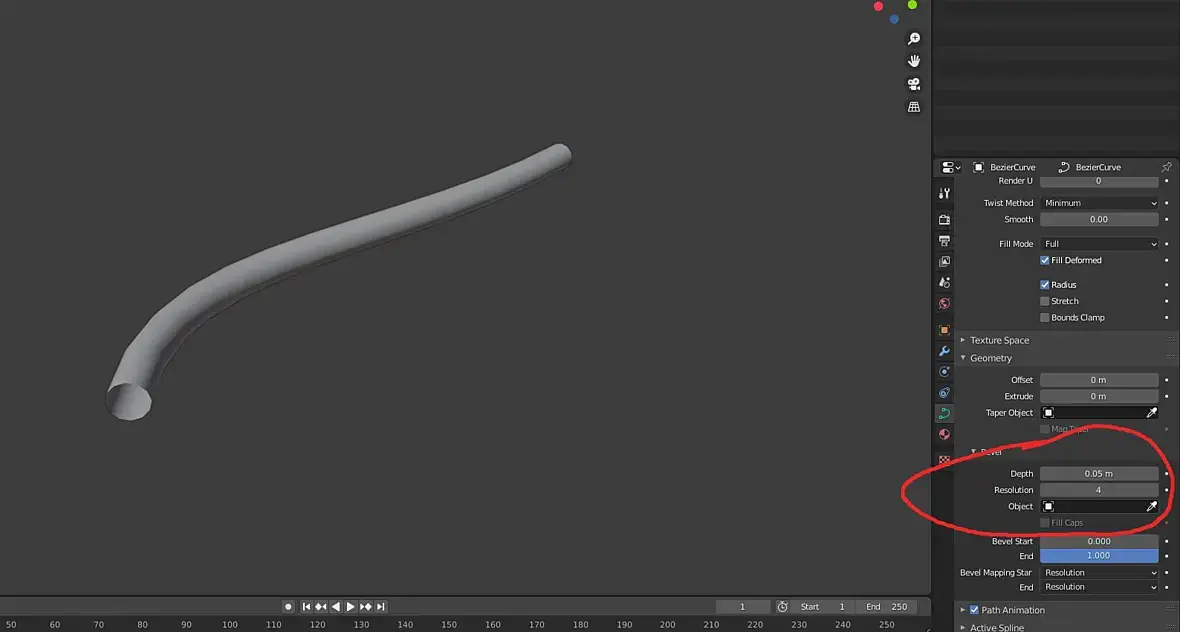This screenshot has width=1180, height=632.
Task: Click the current frame number field
Action: point(743,606)
